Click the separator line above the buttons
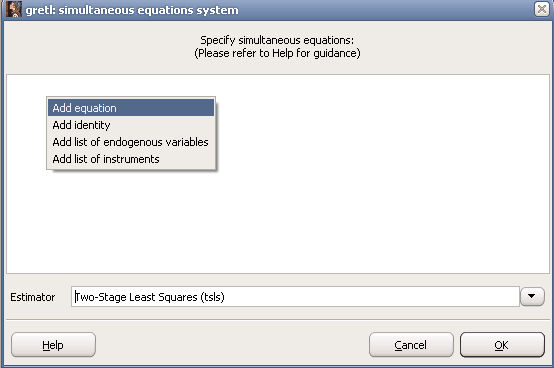554x368 pixels. pyautogui.click(x=277, y=320)
